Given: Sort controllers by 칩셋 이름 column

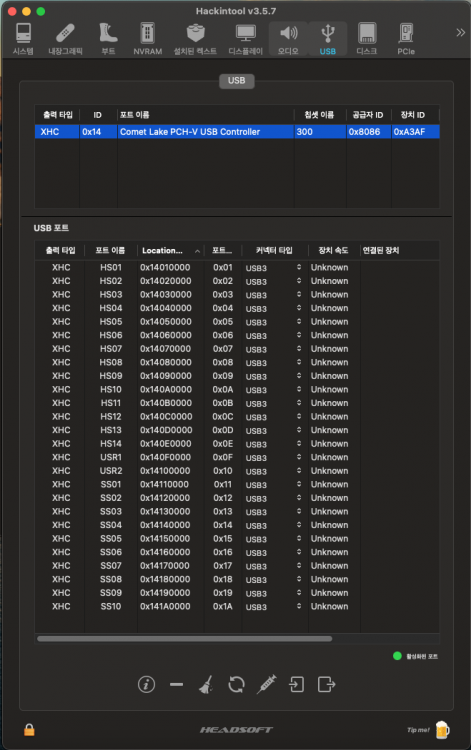Looking at the screenshot, I should pos(319,115).
